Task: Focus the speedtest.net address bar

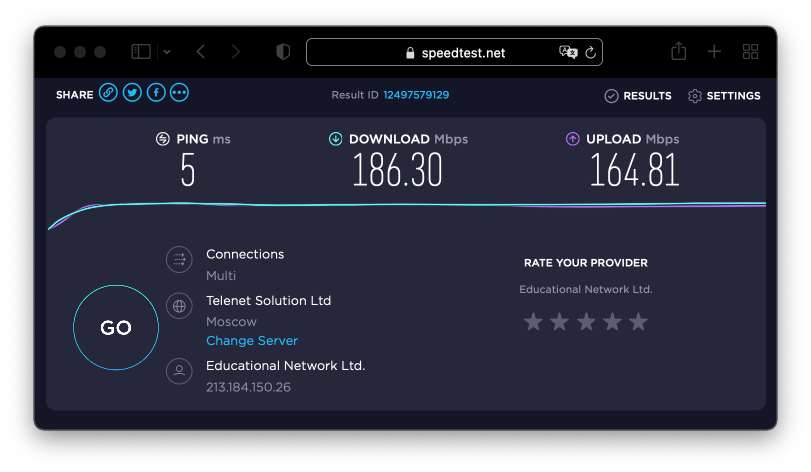Action: click(454, 52)
